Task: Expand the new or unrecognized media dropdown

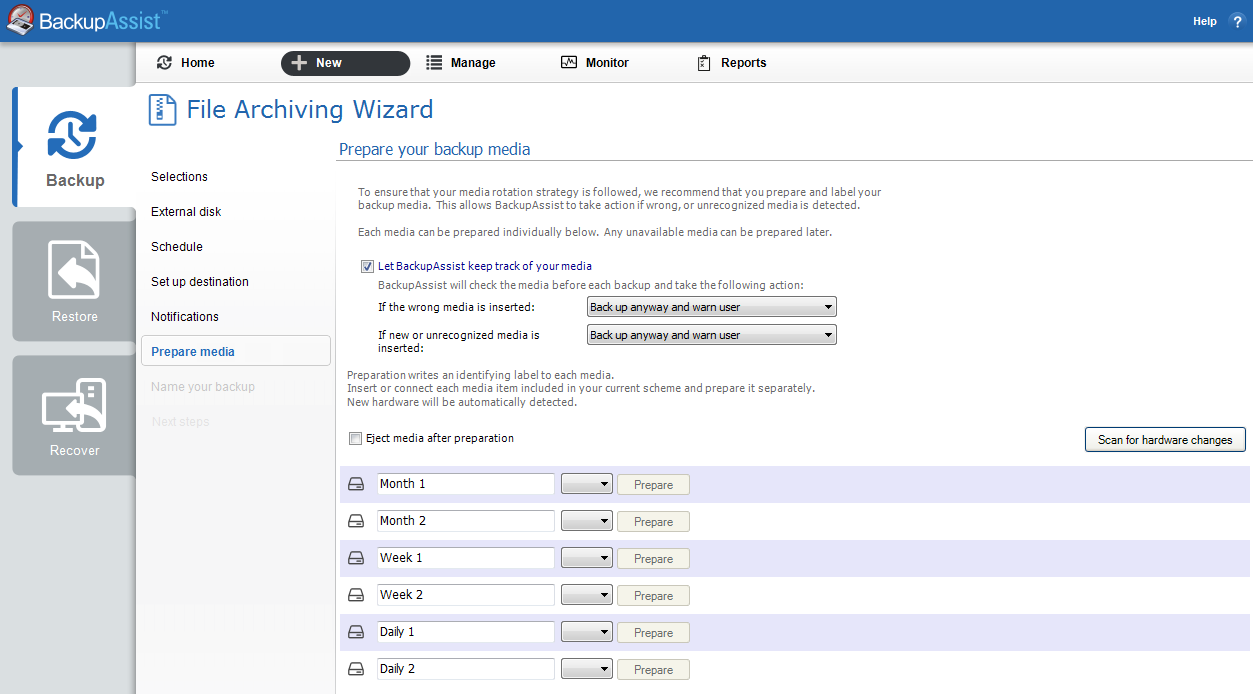Action: [x=711, y=335]
